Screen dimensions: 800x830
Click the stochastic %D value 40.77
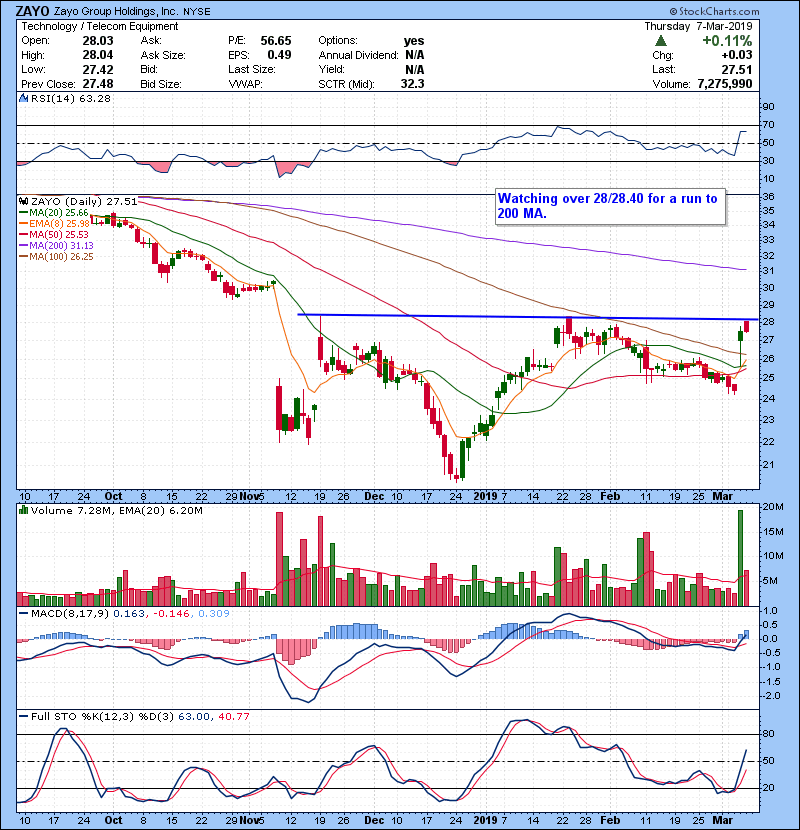[233, 717]
